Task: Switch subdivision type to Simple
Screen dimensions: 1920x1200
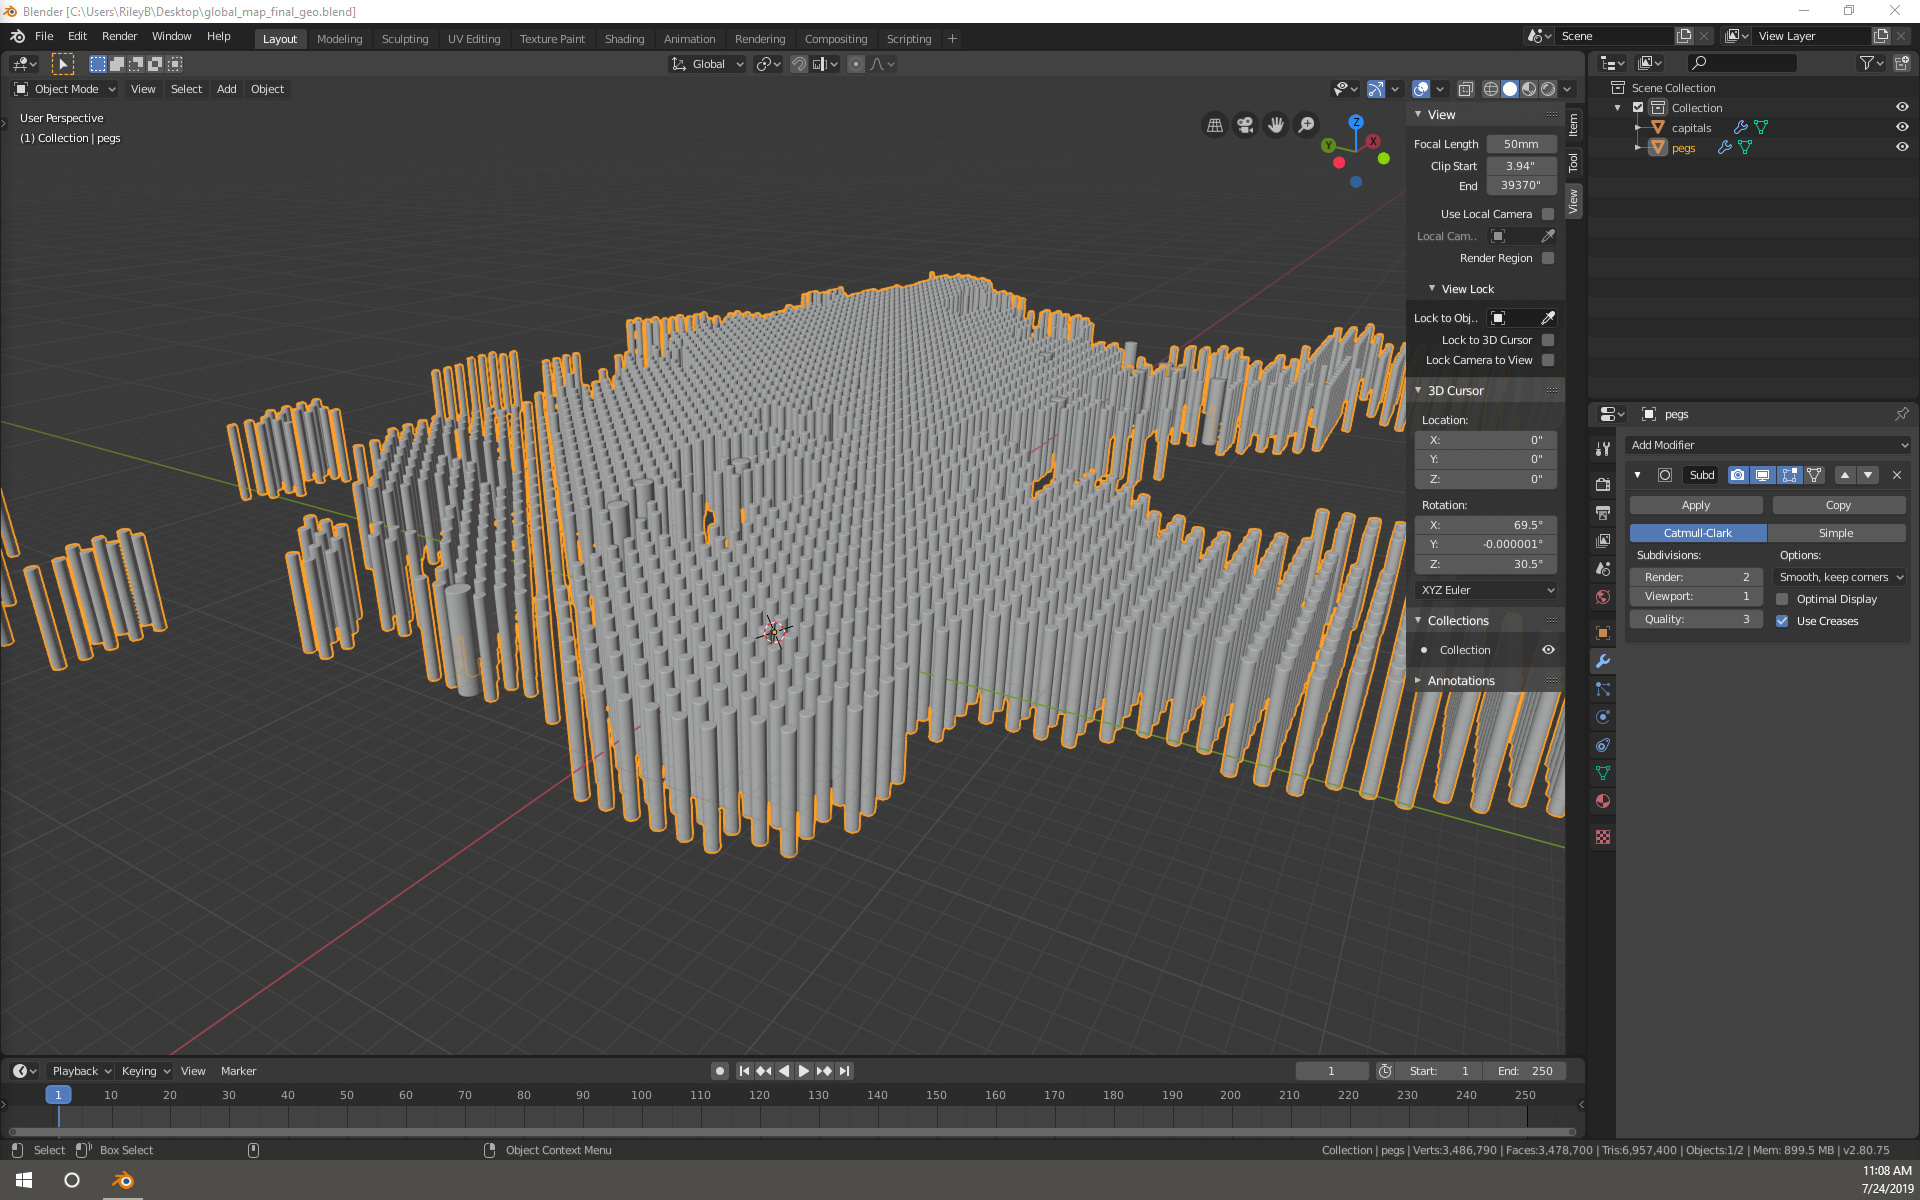Action: point(1836,533)
